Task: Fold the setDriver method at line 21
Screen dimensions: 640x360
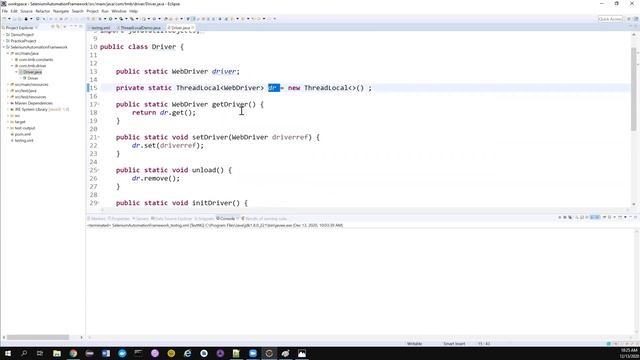Action: point(98,137)
